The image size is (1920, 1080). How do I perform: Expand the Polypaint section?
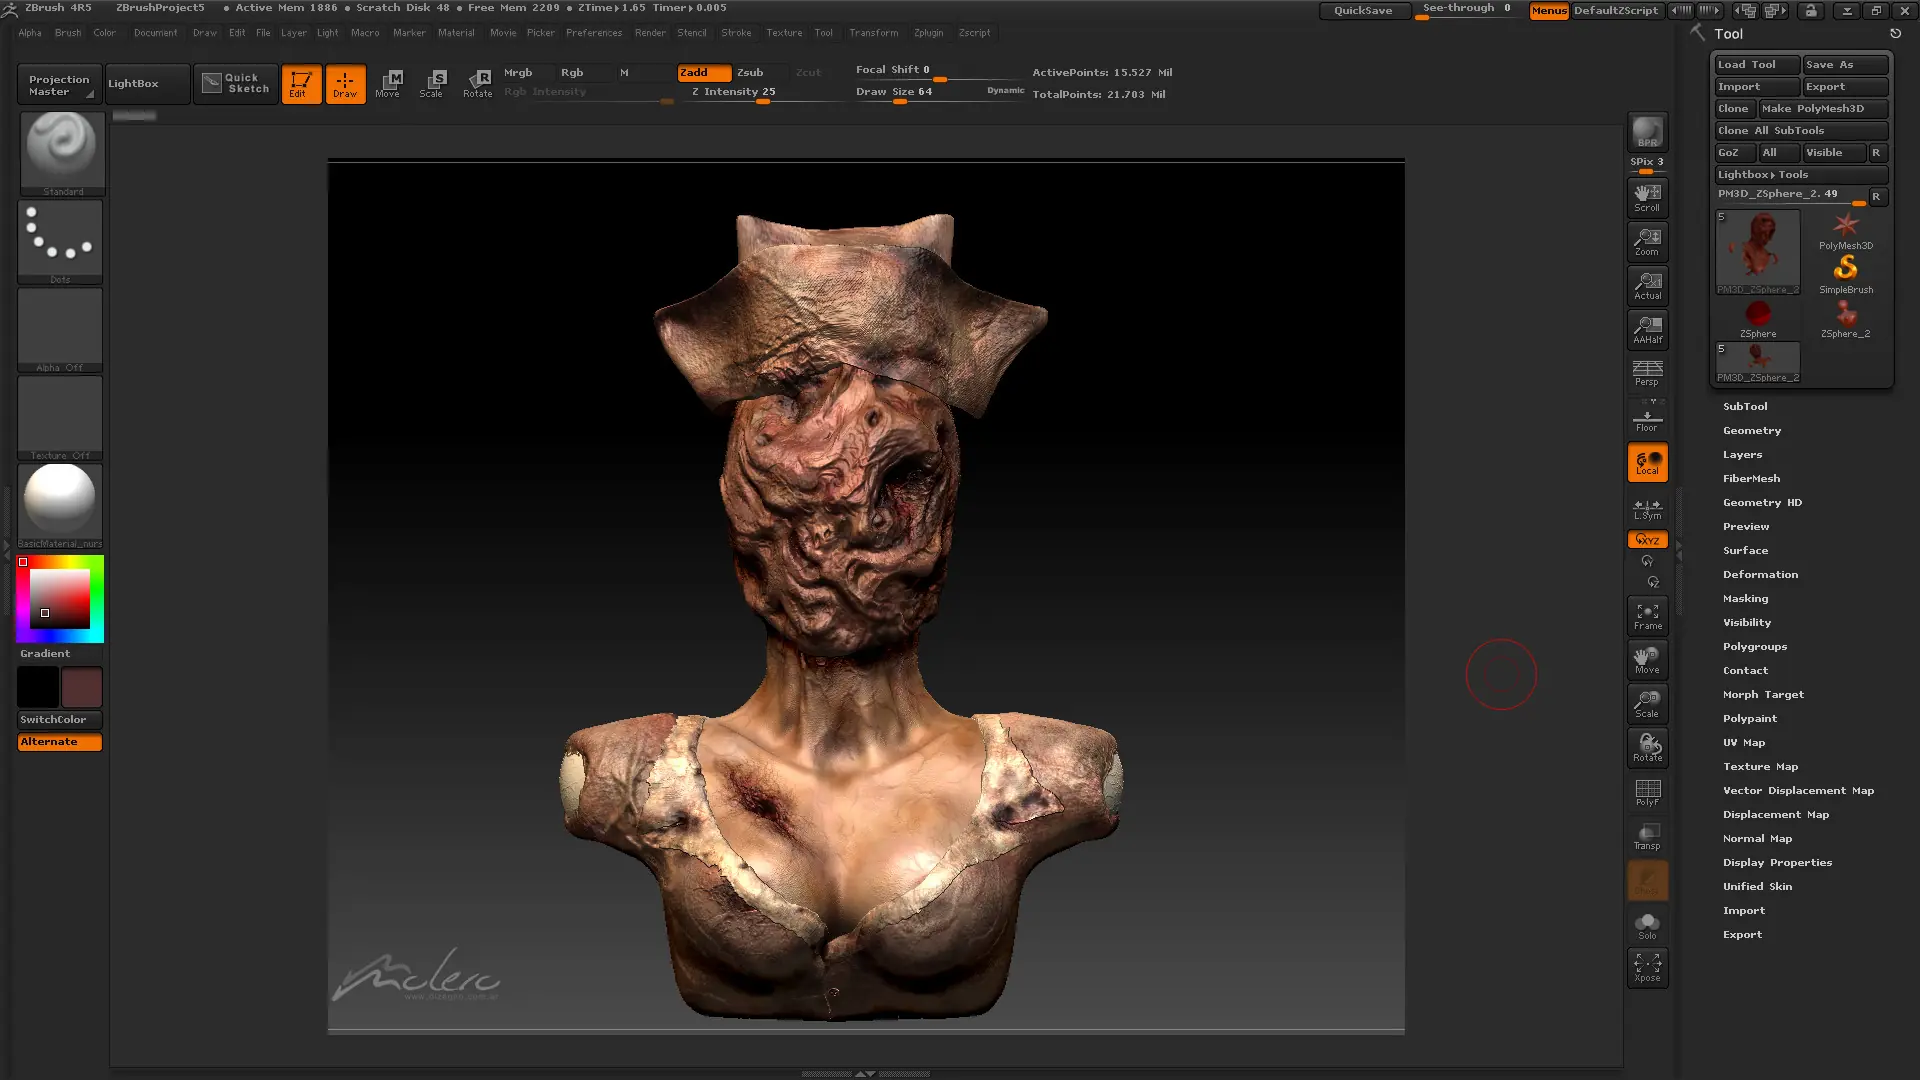(x=1750, y=718)
